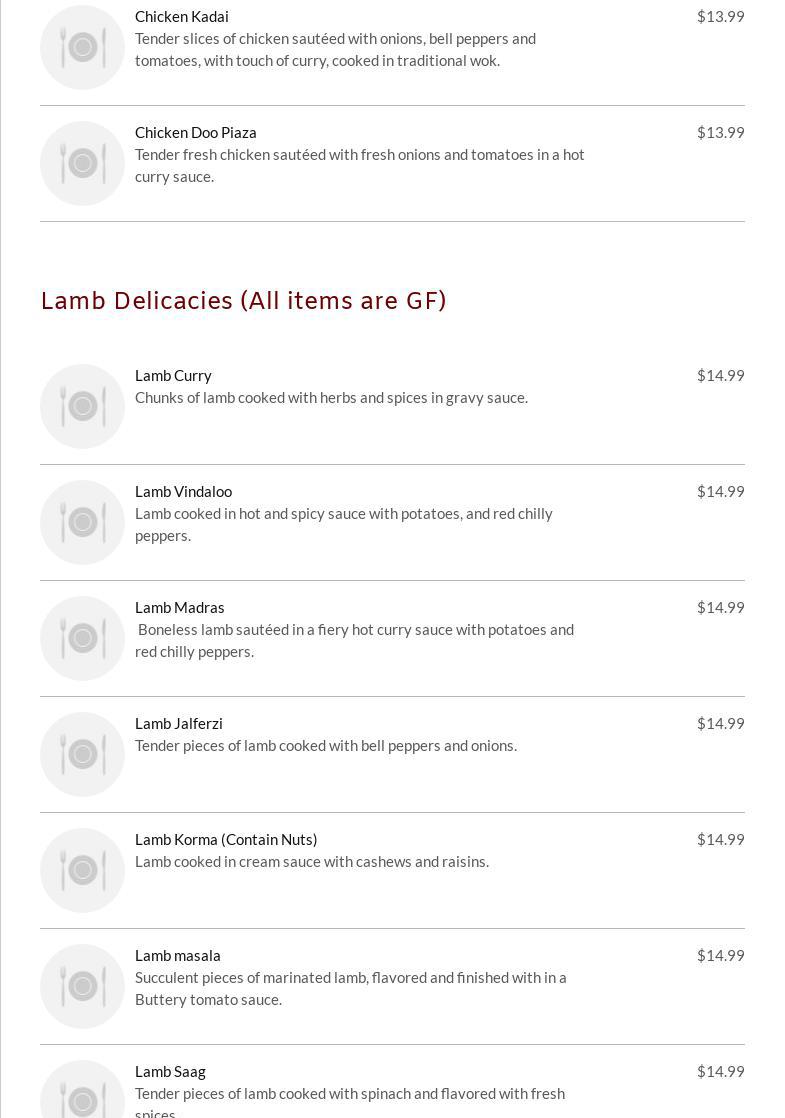Click the Lamb Saag plate icon
This screenshot has width=785, height=1118.
[x=82, y=1095]
